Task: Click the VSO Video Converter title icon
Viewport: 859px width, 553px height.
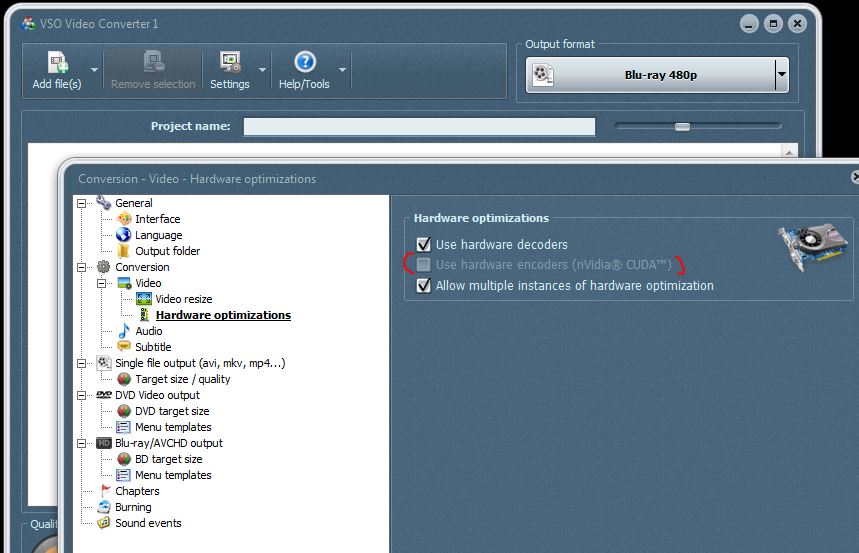Action: 28,24
